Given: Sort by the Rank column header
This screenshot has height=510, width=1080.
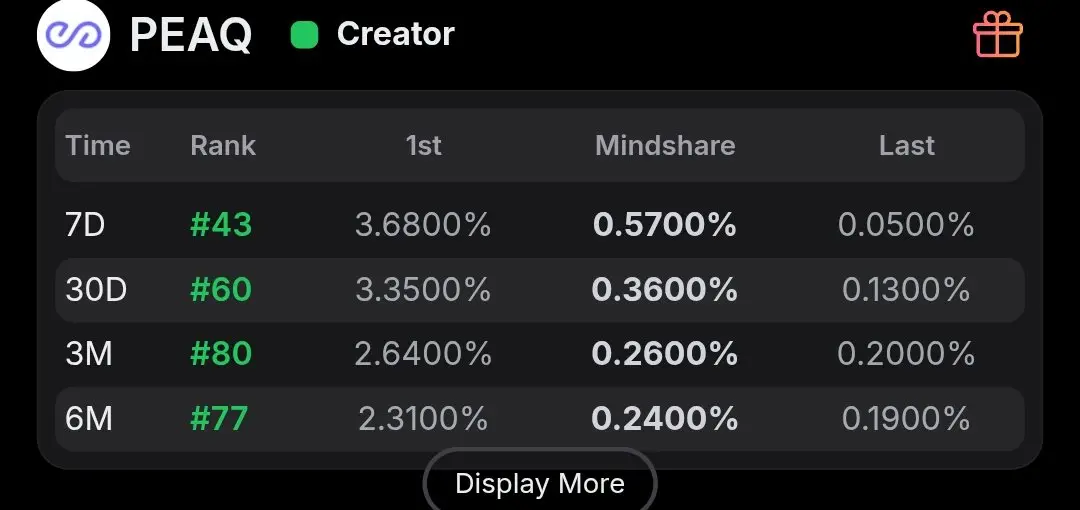Looking at the screenshot, I should [x=223, y=145].
